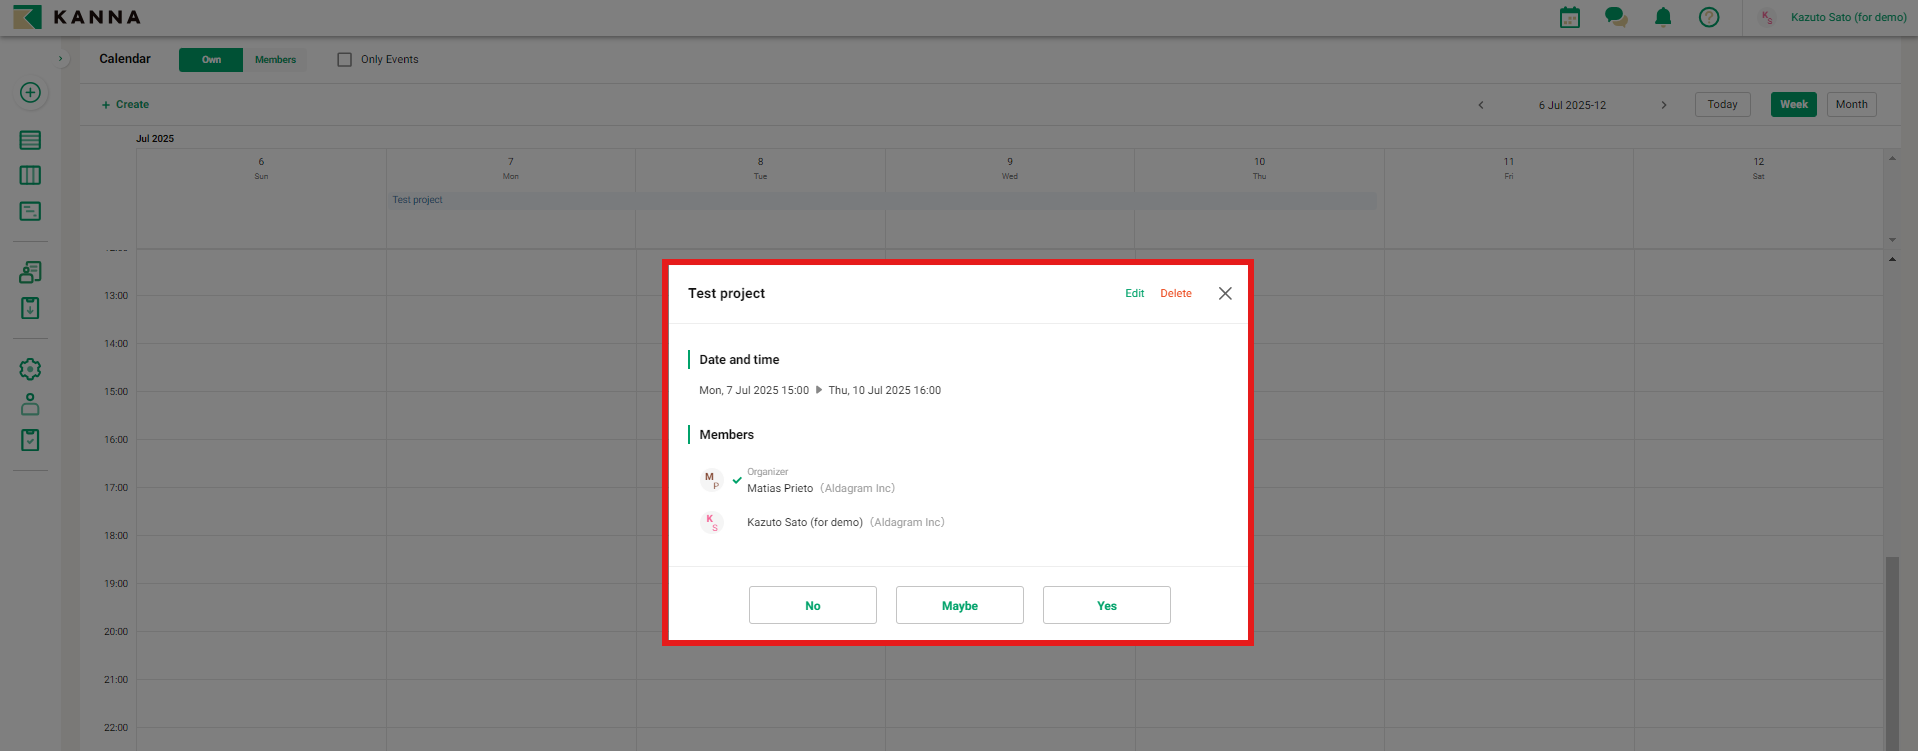Click the calendar icon in the top bar
1918x751 pixels.
[1570, 17]
